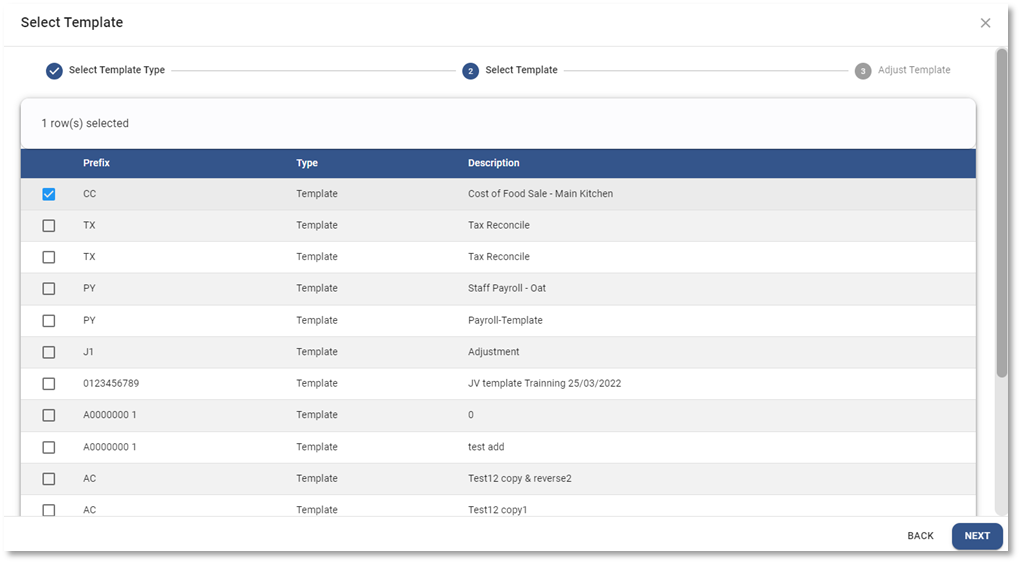This screenshot has height=564, width=1021.
Task: Sort by the Prefix column header
Action: [x=96, y=163]
